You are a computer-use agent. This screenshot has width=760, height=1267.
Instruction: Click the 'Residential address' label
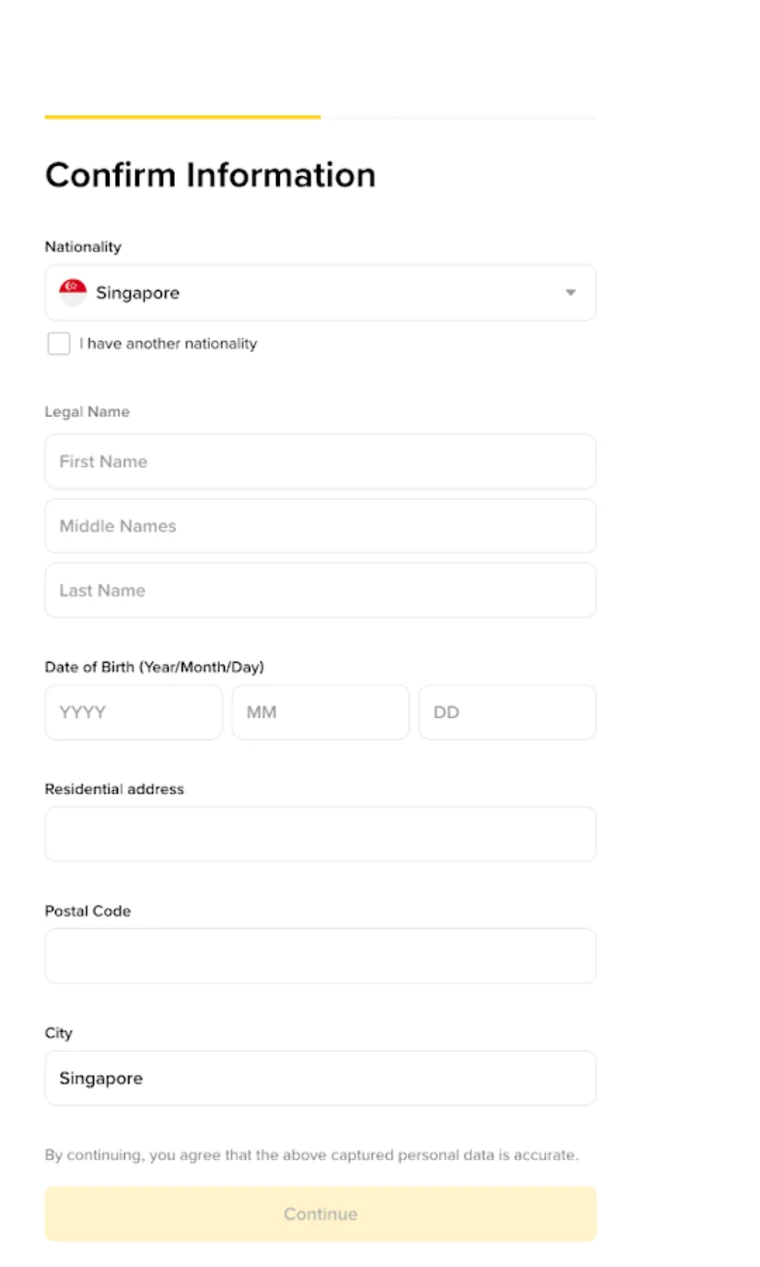114,789
